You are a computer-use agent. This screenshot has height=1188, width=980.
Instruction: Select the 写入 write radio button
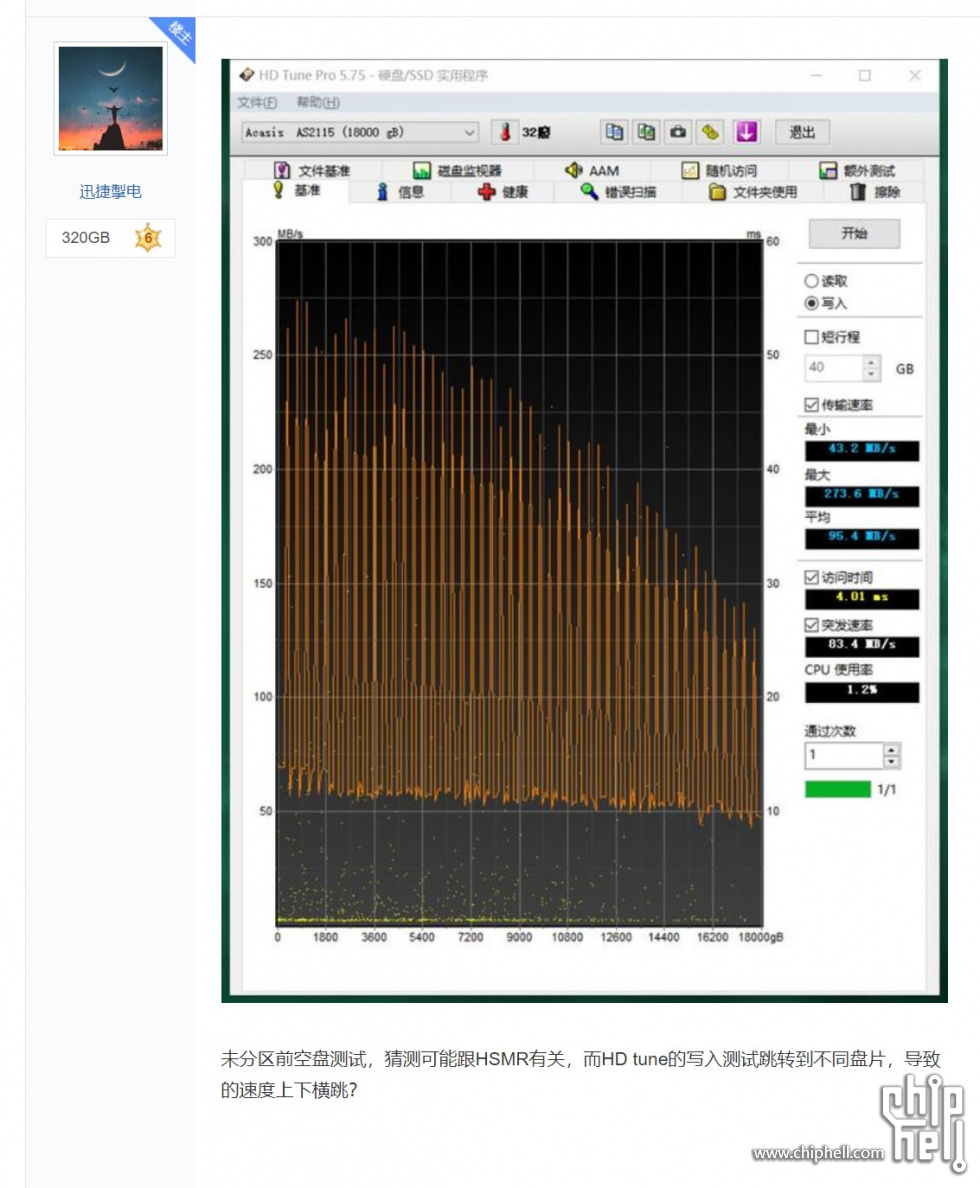click(x=812, y=303)
